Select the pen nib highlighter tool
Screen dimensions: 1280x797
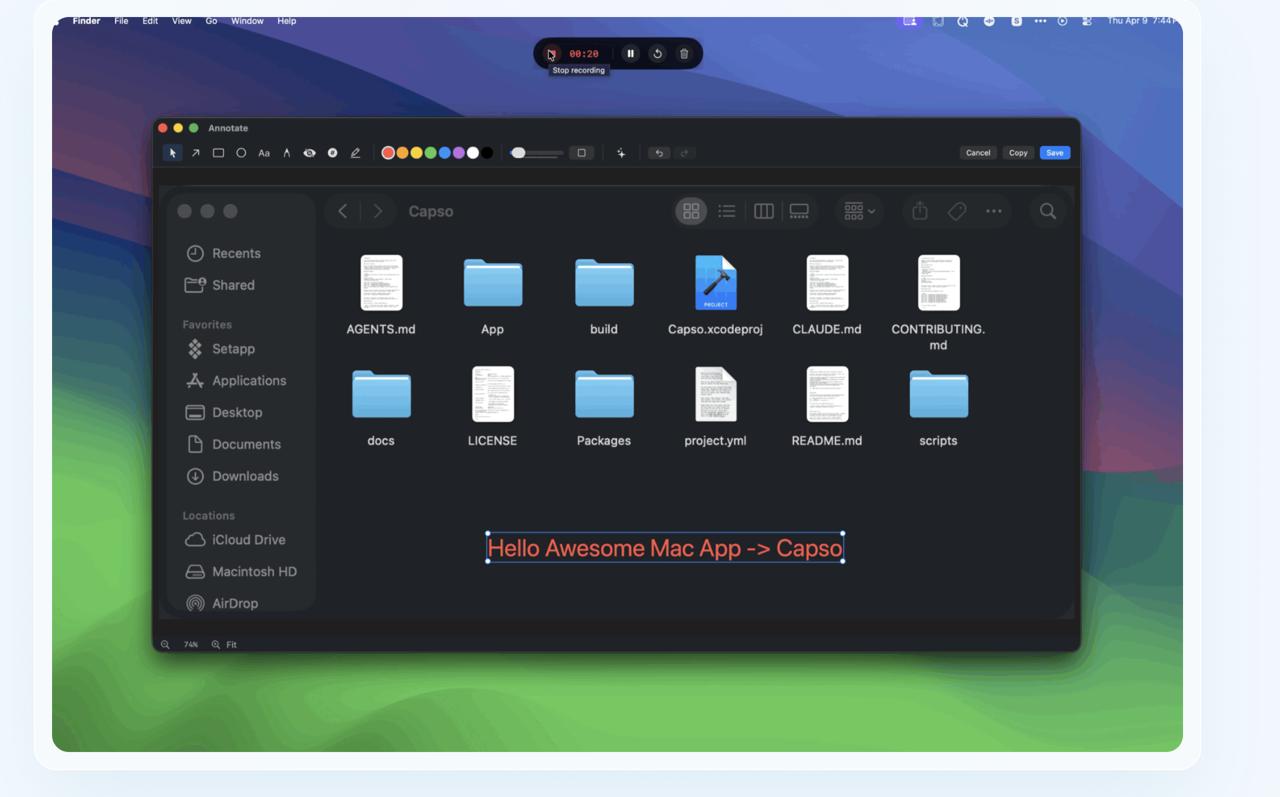tap(287, 153)
